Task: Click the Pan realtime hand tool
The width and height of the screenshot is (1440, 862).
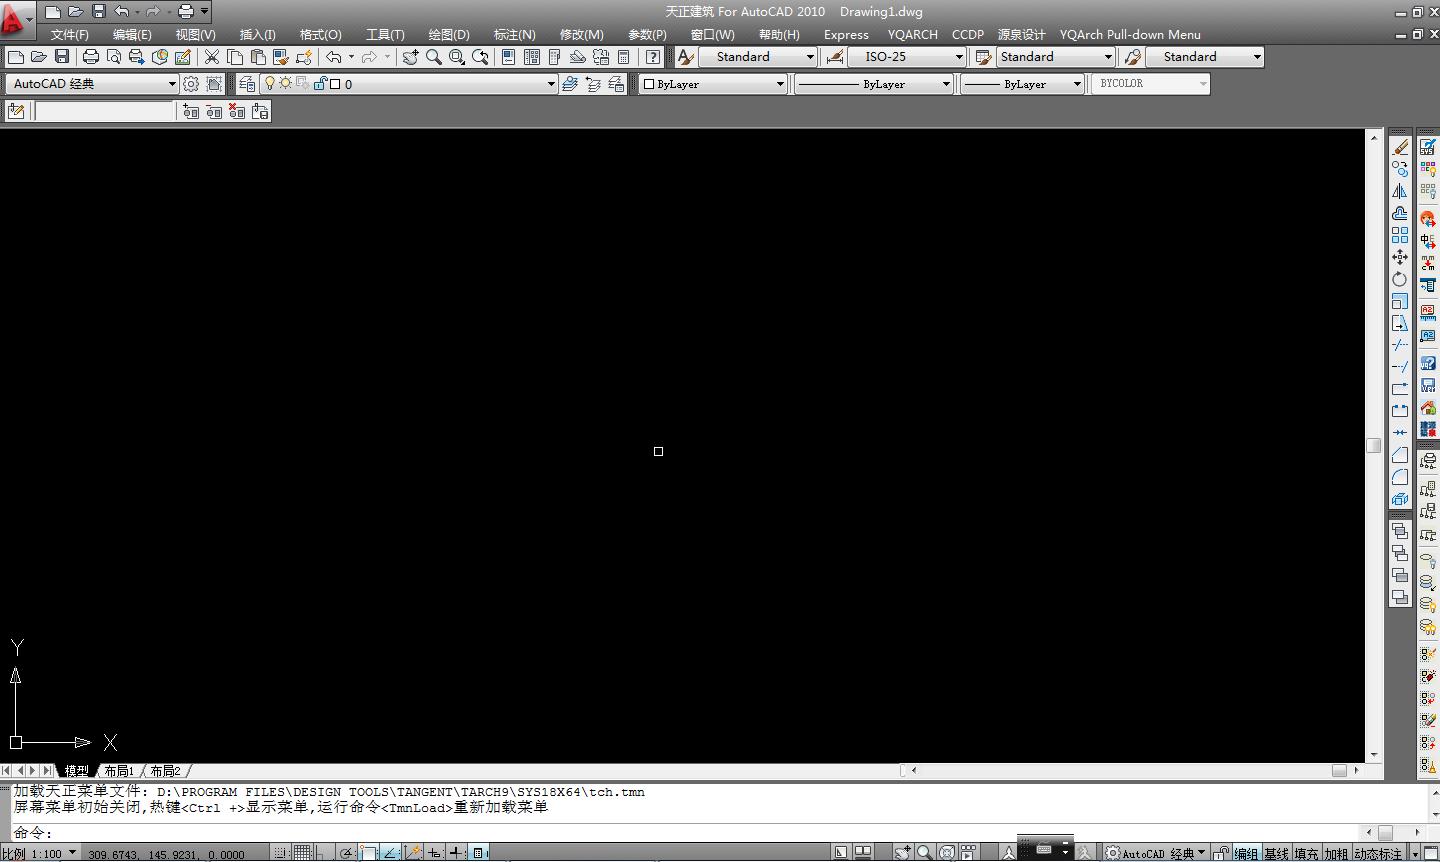Action: tap(410, 57)
